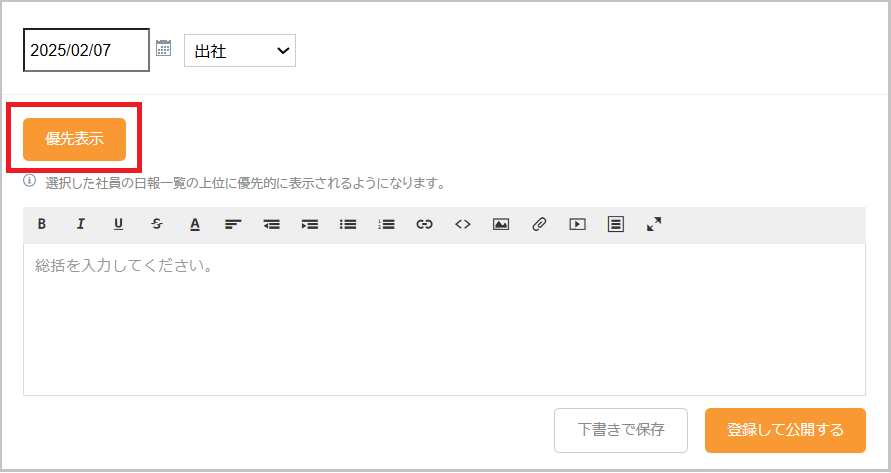Insert a numbered list
The height and width of the screenshot is (473, 891).
coord(386,224)
